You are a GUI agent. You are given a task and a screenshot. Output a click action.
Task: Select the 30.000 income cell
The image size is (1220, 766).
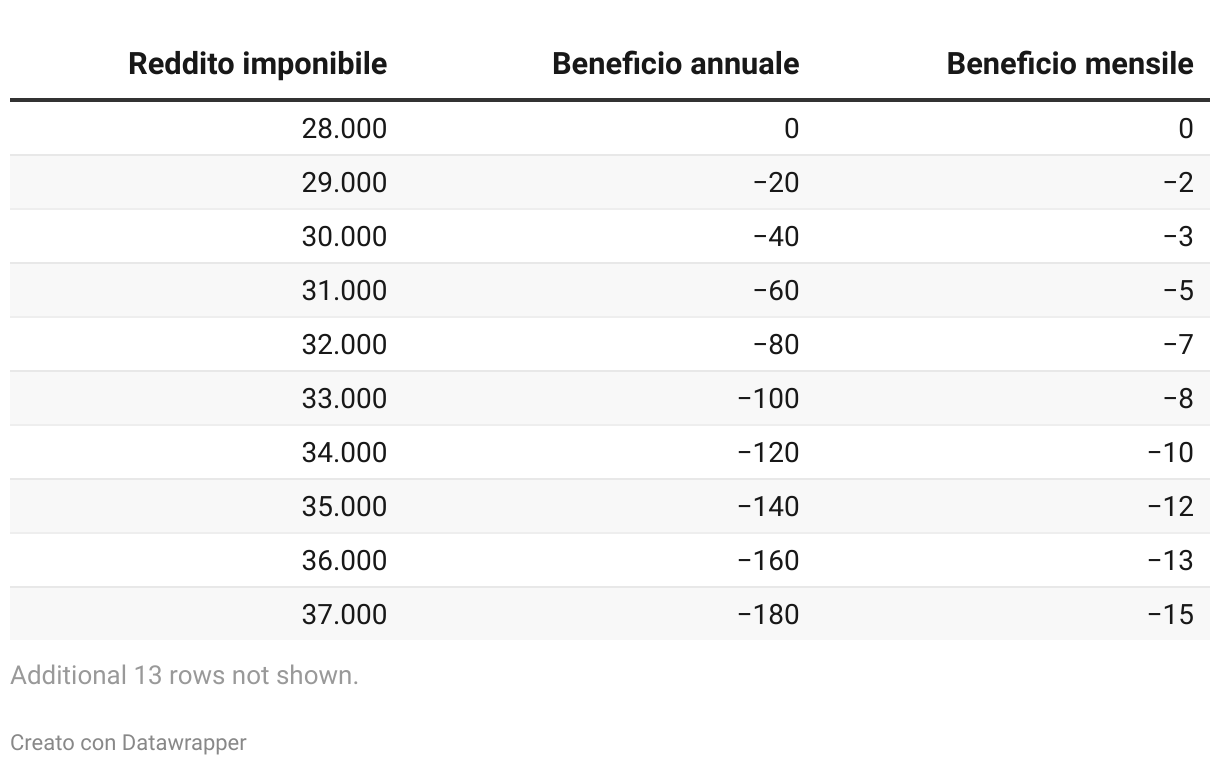[344, 237]
